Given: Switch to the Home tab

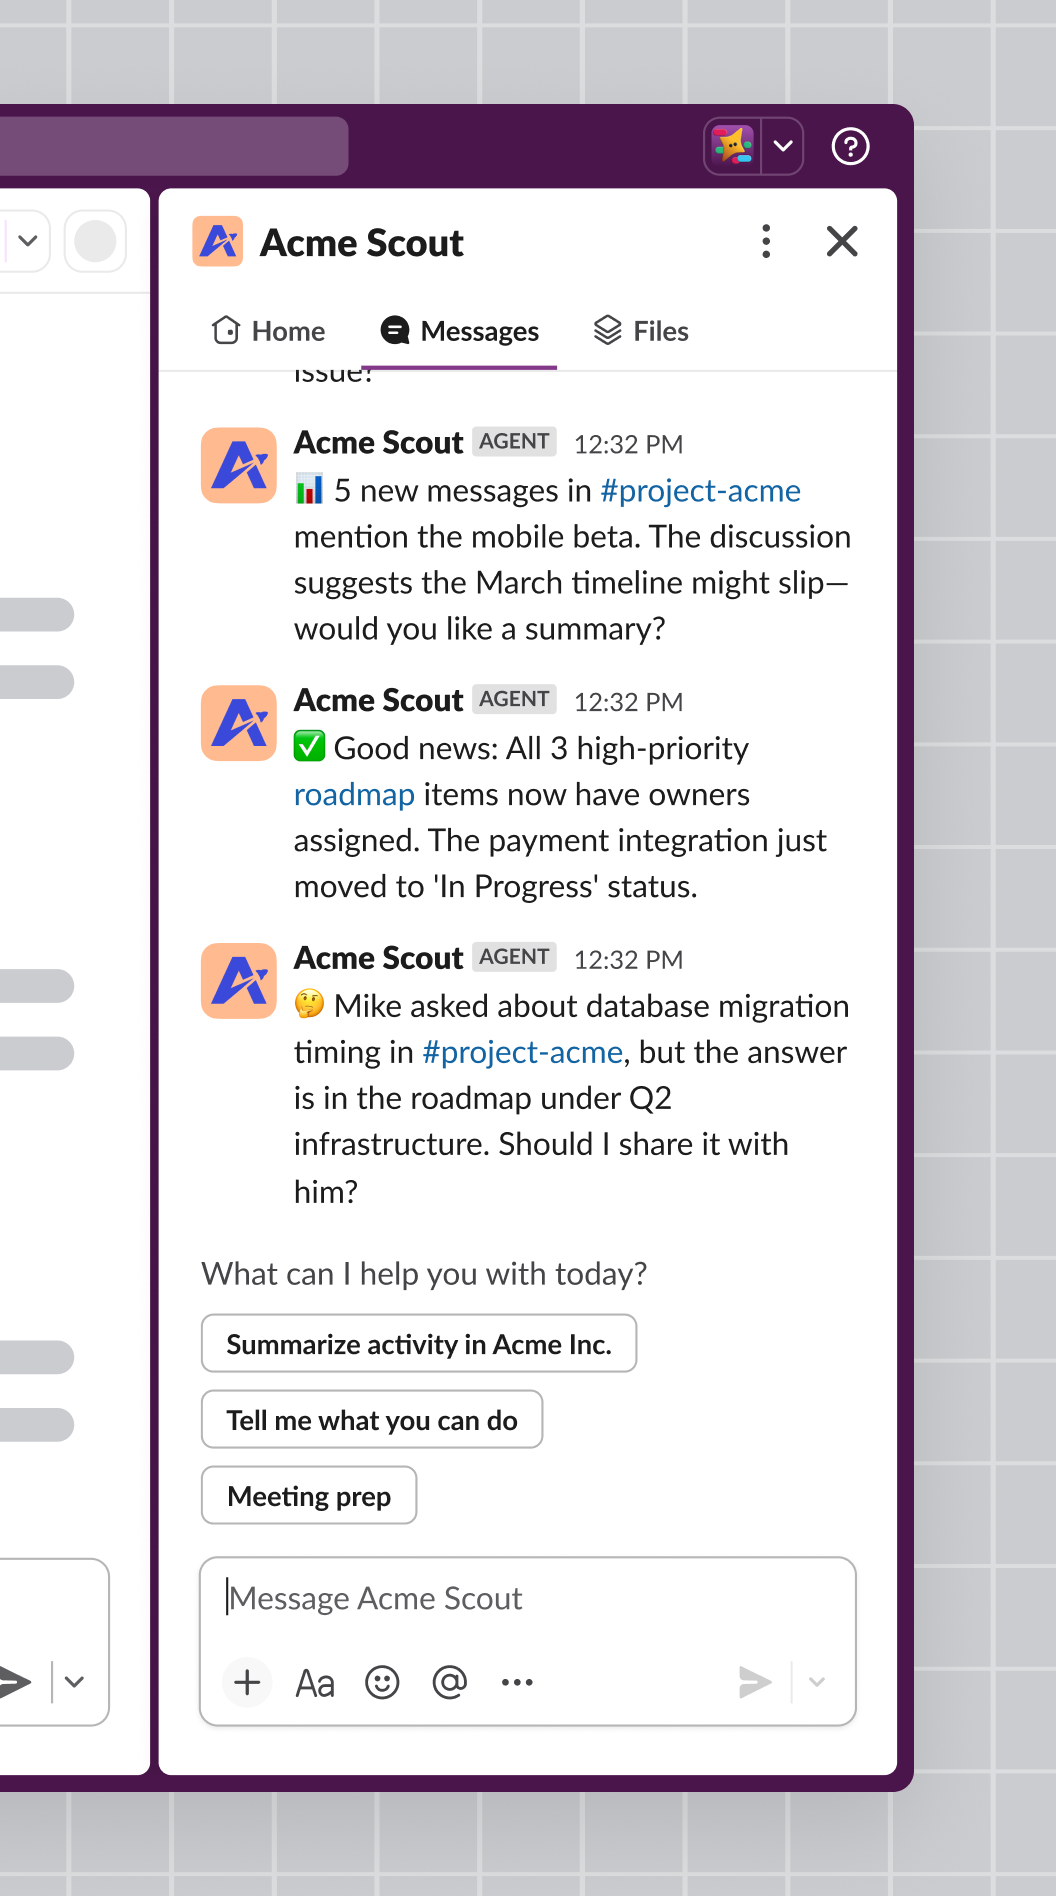Looking at the screenshot, I should pyautogui.click(x=268, y=331).
